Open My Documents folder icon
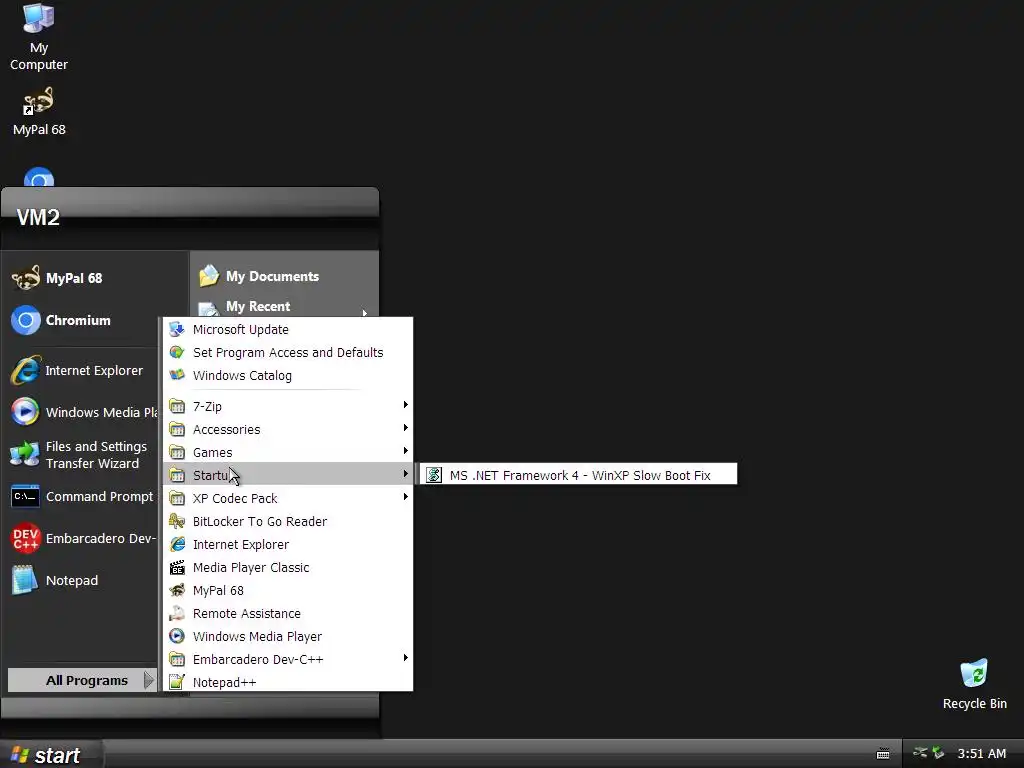 pyautogui.click(x=209, y=276)
